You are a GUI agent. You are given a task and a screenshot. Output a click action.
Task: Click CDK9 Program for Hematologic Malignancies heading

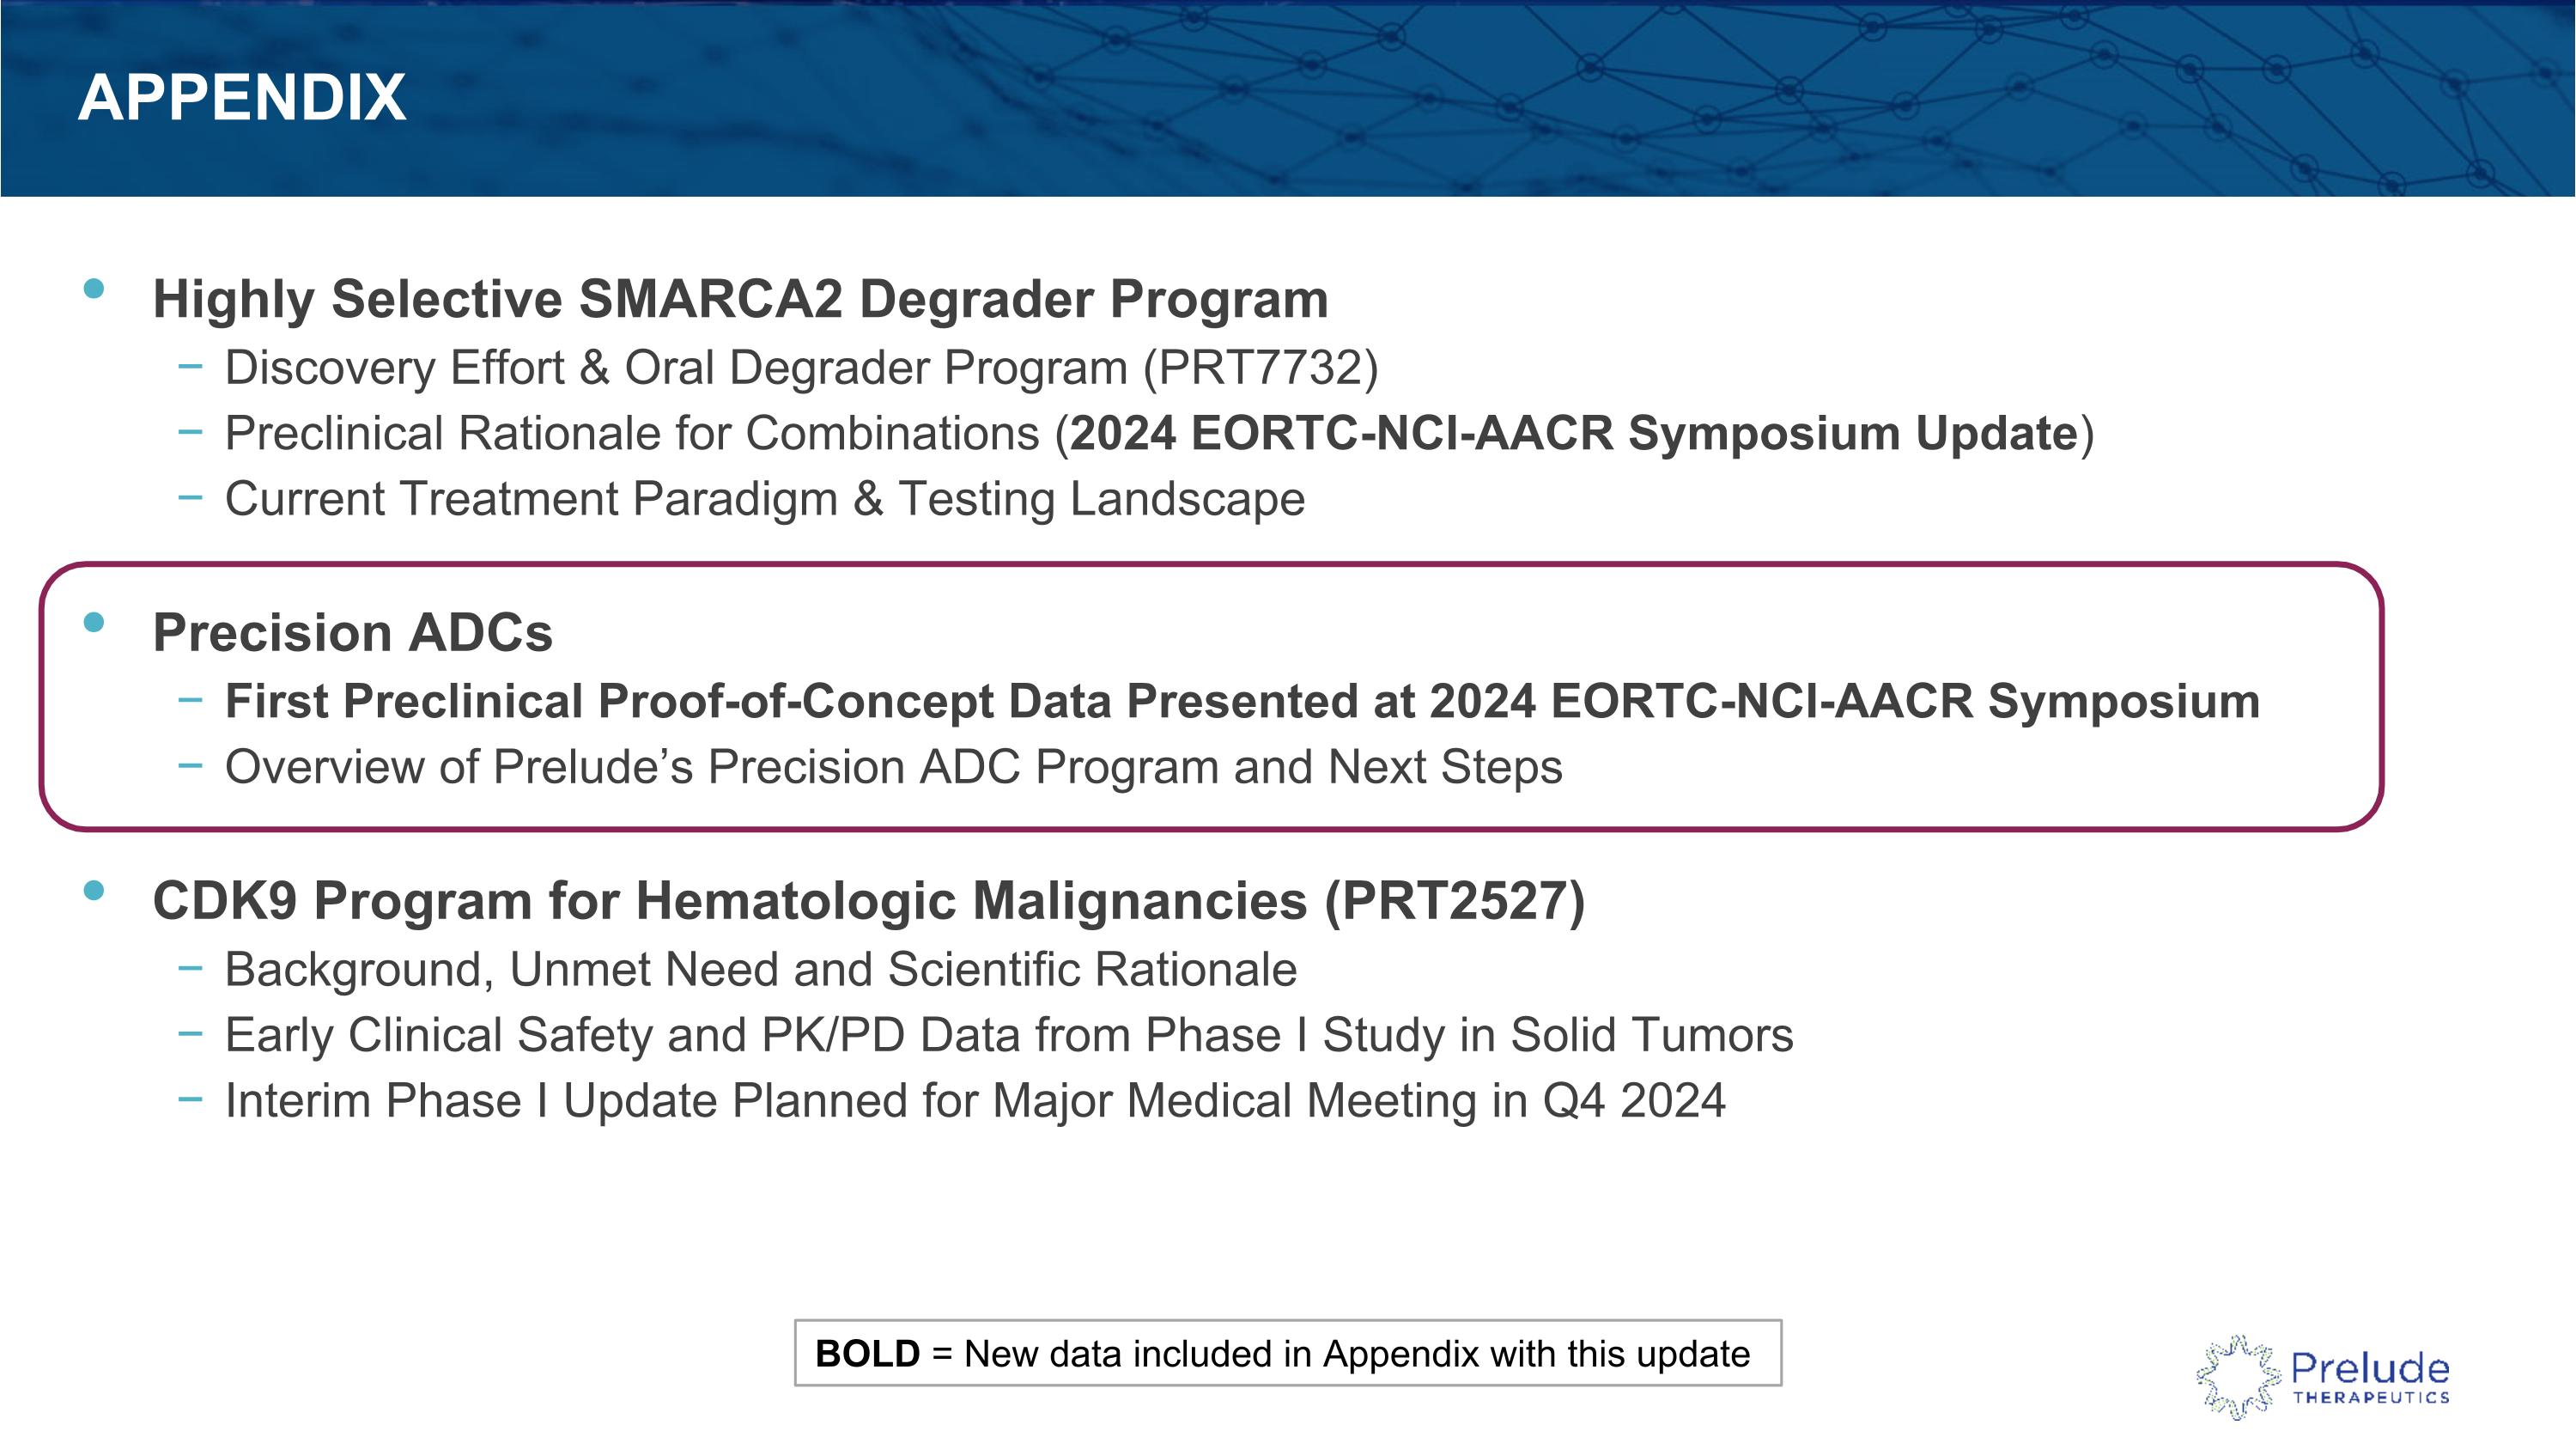868,900
